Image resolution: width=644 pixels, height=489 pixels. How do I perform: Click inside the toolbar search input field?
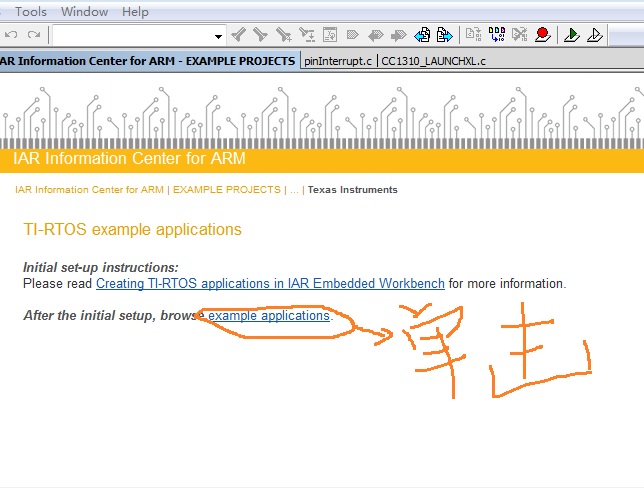(x=133, y=36)
